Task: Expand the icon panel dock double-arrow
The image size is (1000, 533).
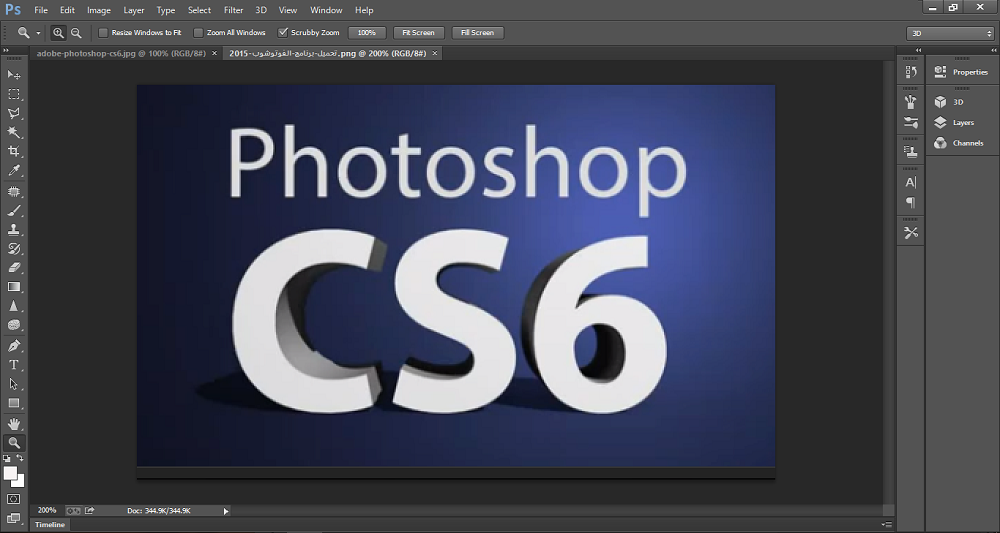Action: pyautogui.click(x=918, y=50)
